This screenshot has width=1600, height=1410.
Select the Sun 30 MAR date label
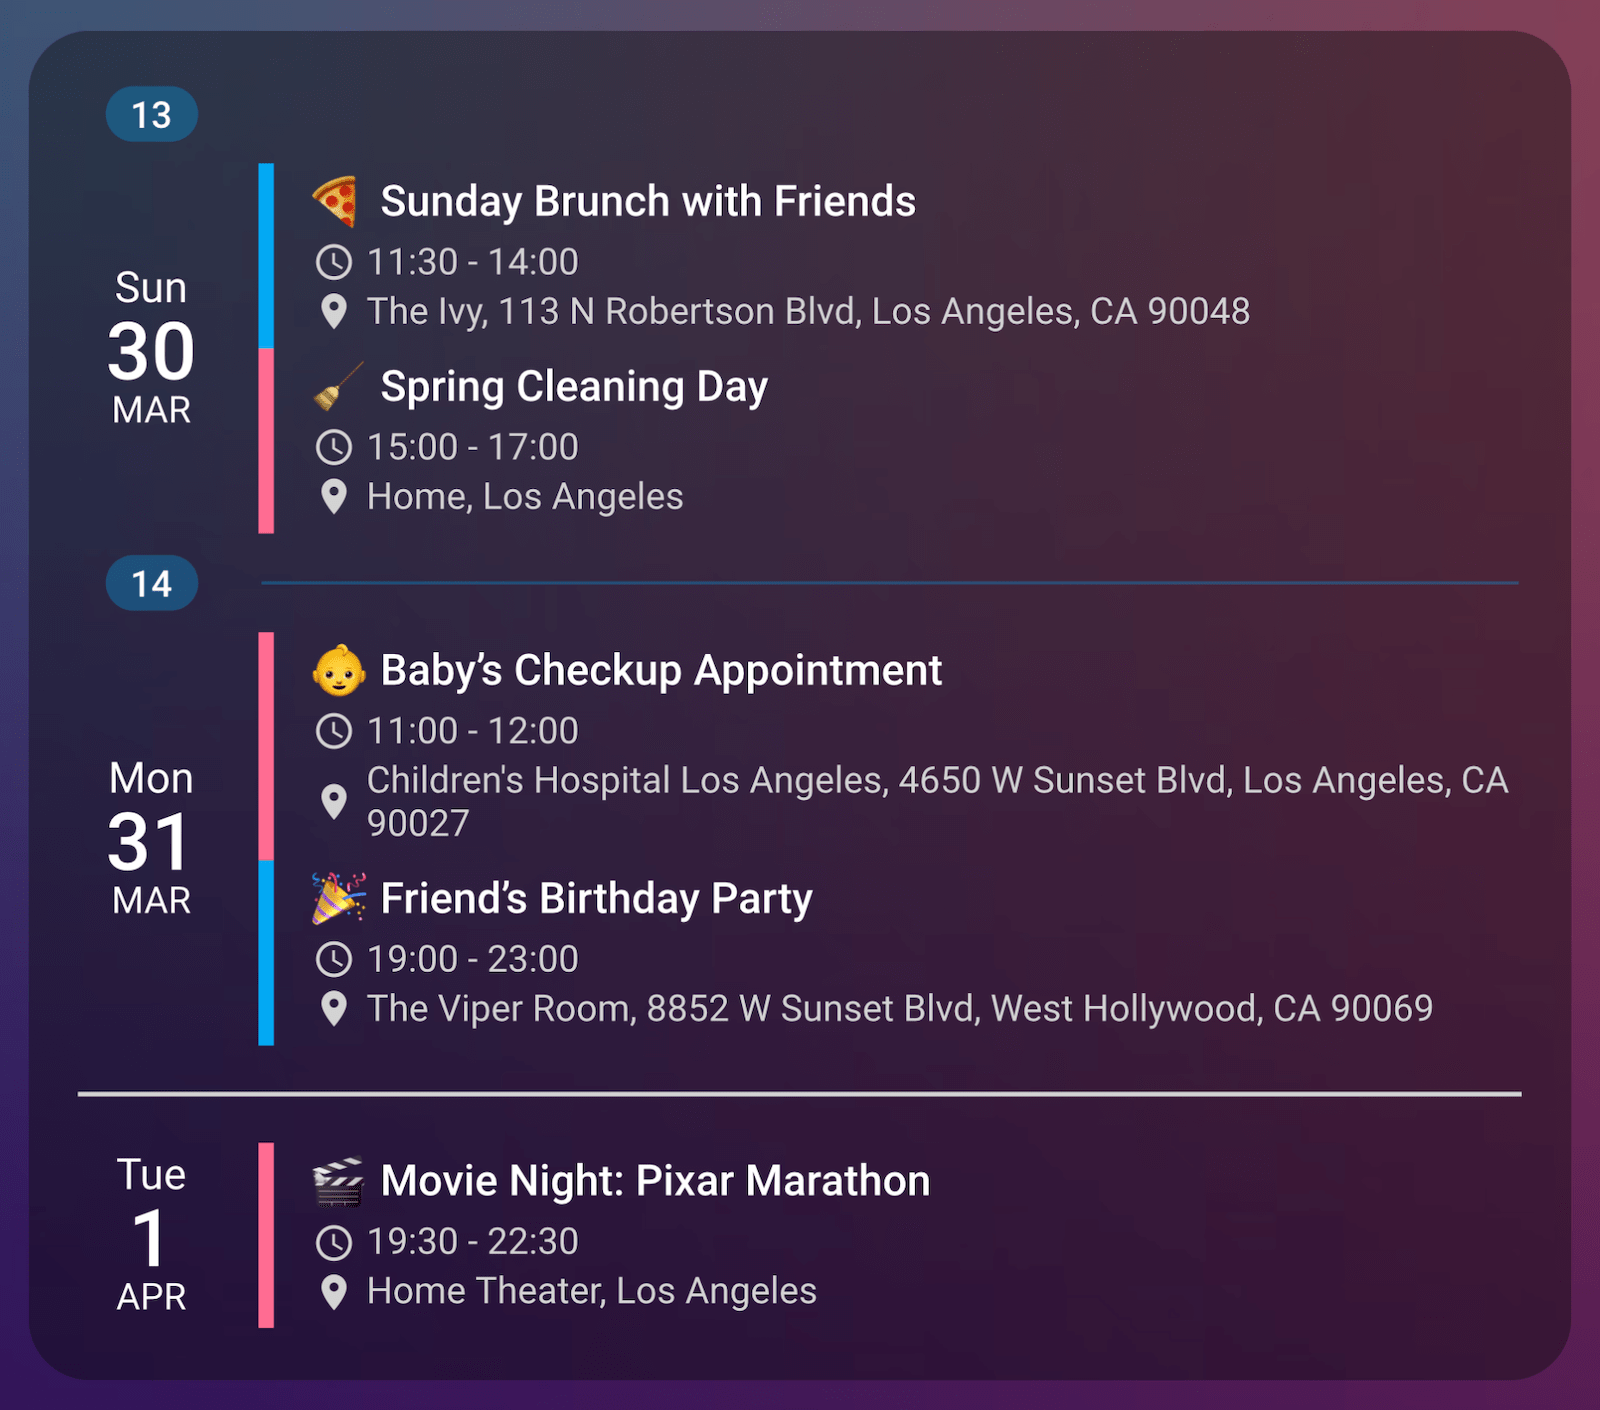pyautogui.click(x=151, y=348)
